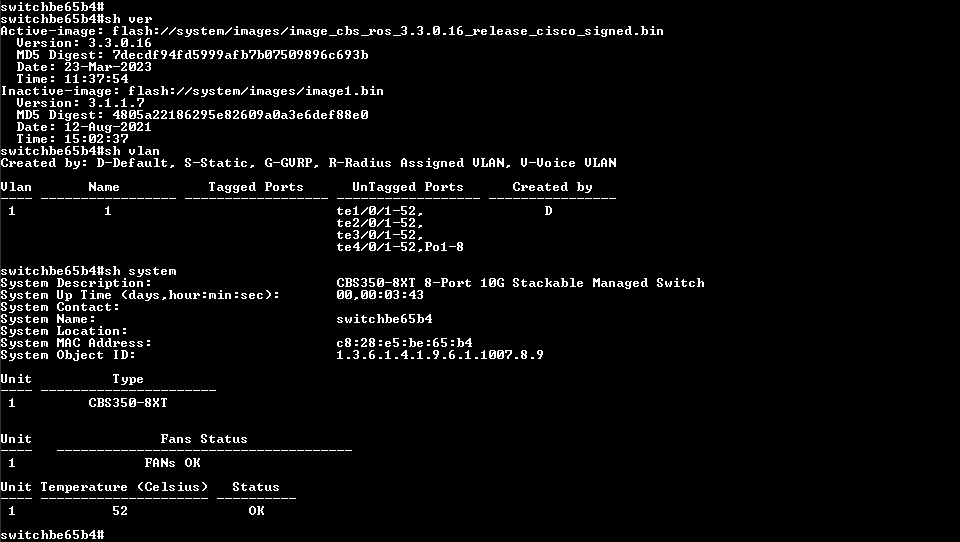
Task: Click the system up time value
Action: (x=380, y=295)
